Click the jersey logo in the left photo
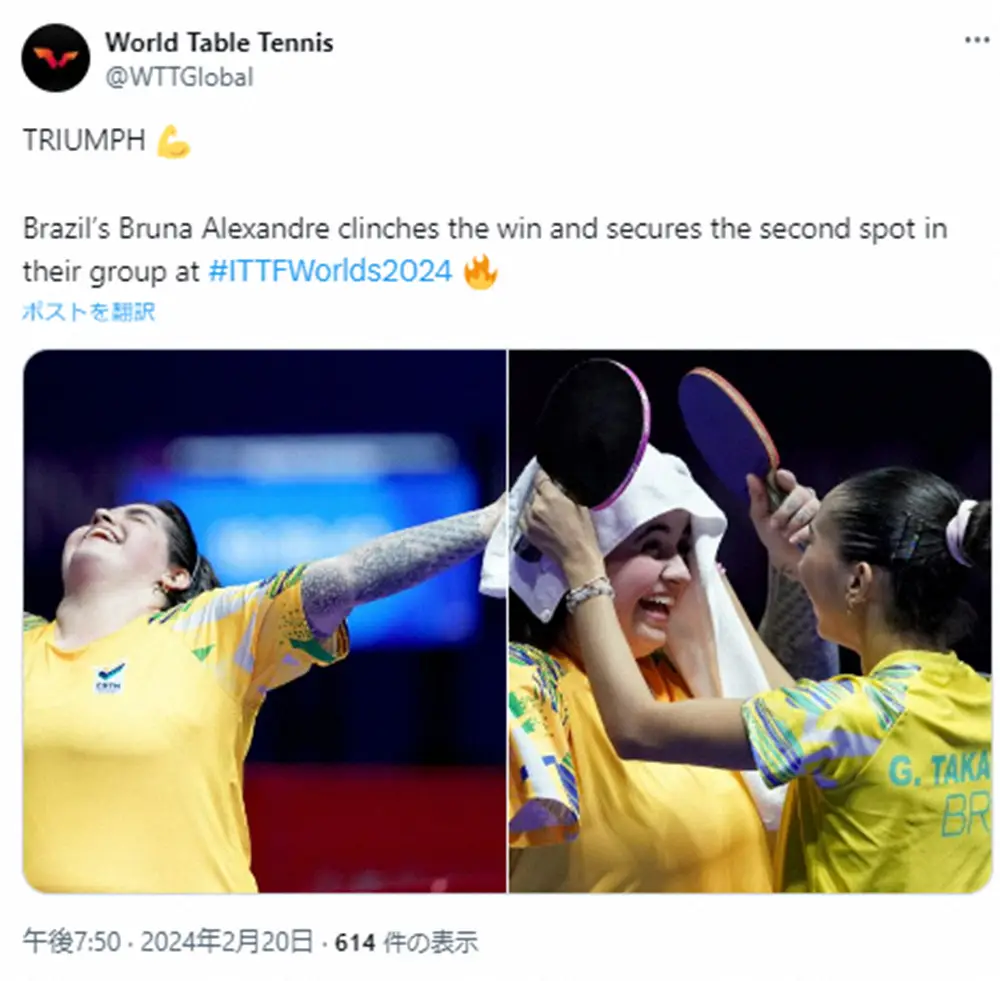Viewport: 1000px width, 981px height. point(110,677)
